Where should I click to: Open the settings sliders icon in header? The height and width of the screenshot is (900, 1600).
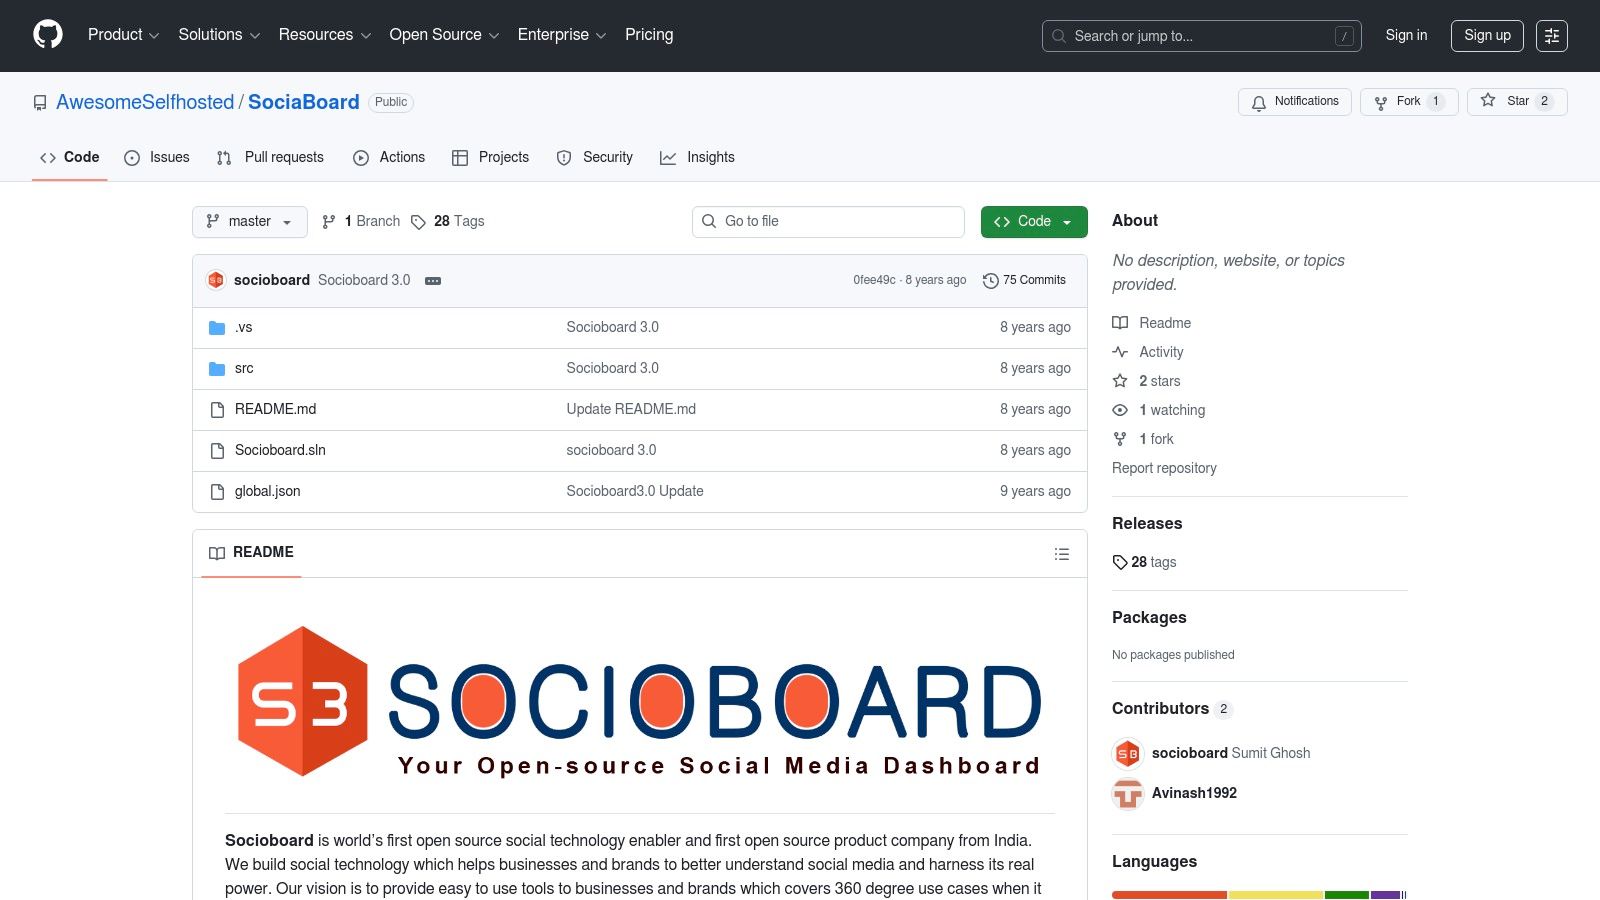click(x=1552, y=36)
